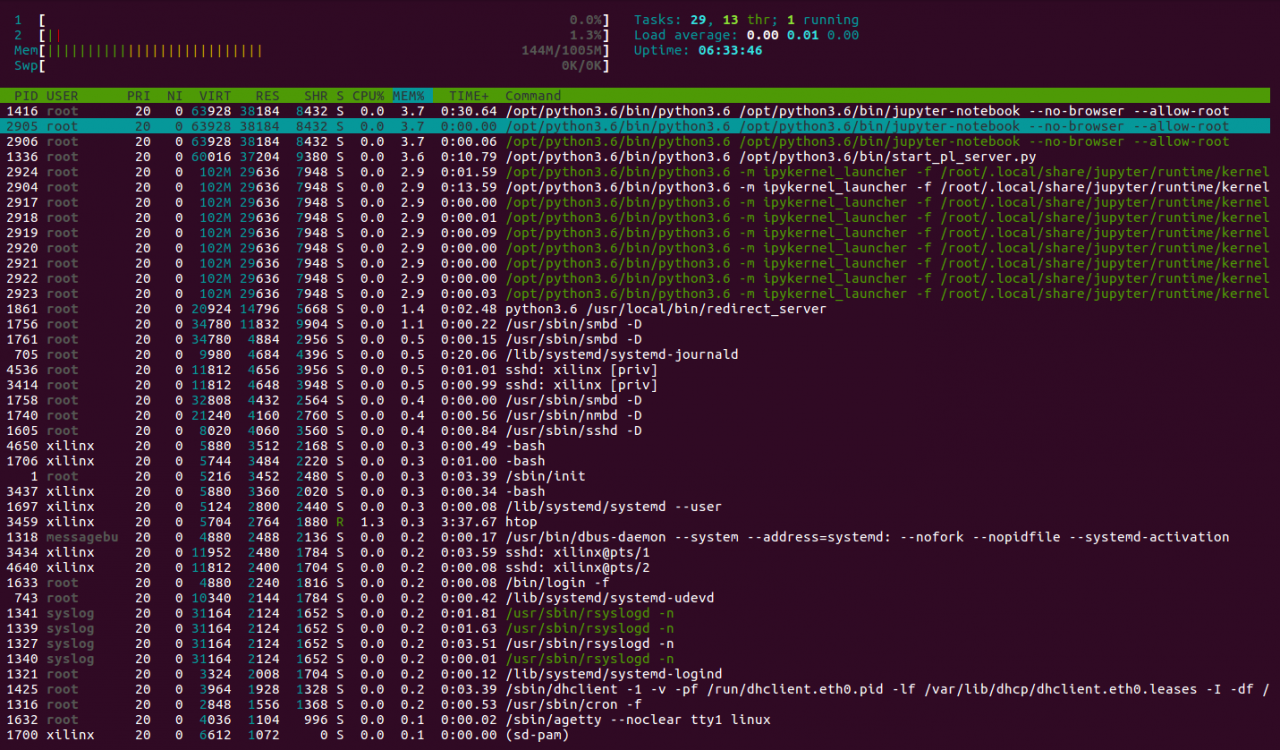Click the USER column header
Viewport: 1280px width, 750px height.
(62, 95)
